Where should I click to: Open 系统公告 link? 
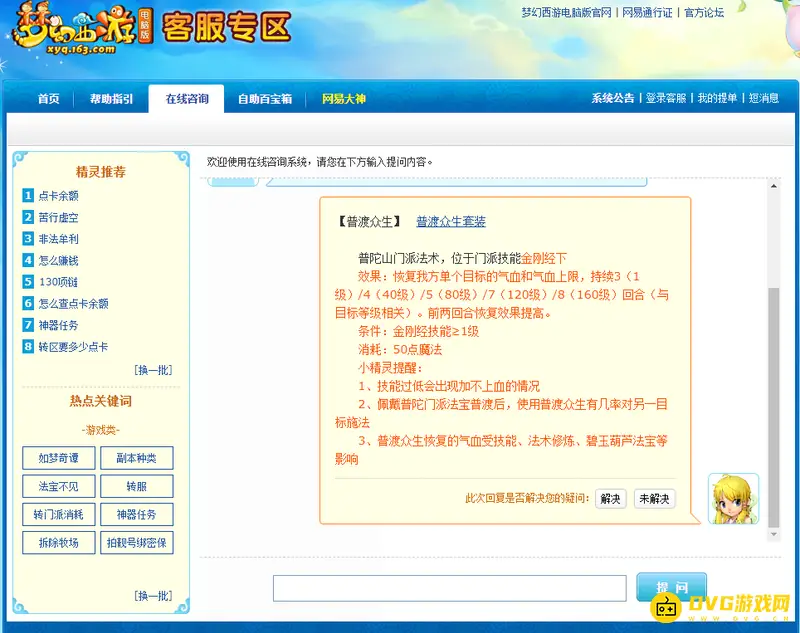point(613,98)
